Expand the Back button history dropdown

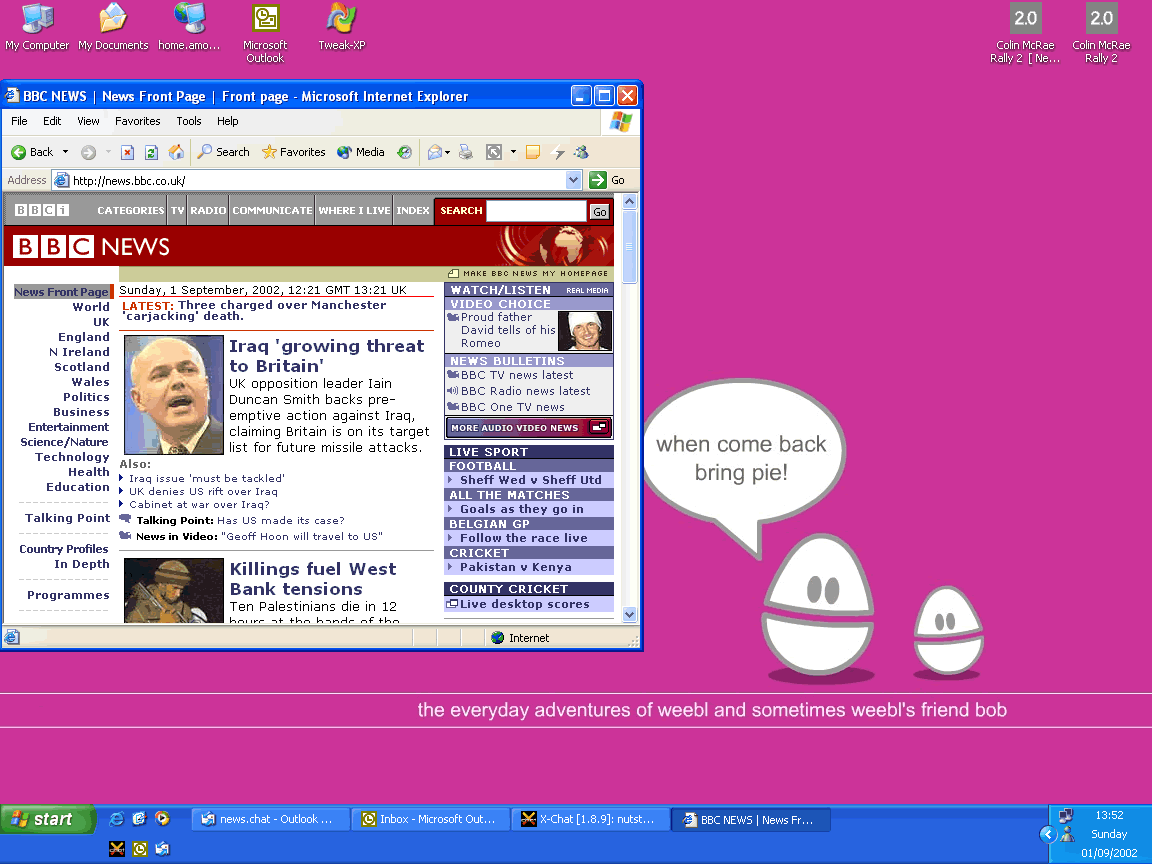point(66,152)
